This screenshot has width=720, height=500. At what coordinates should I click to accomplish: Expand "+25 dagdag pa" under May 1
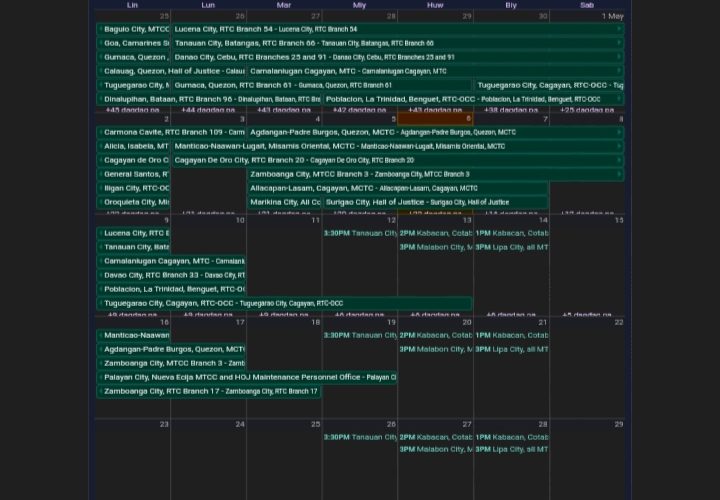tap(587, 109)
